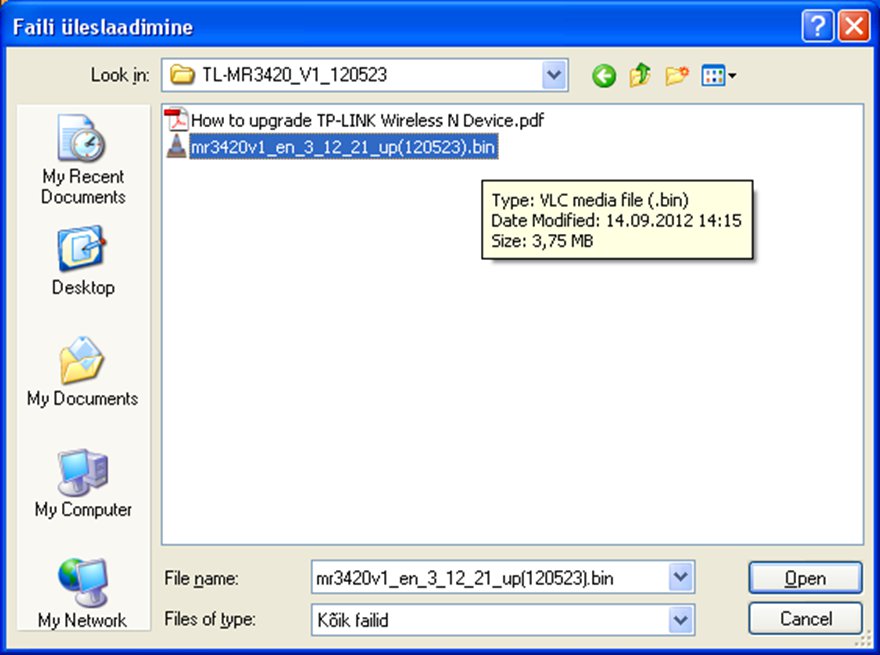Select the PDF file icon
Viewport: 880px width, 655px height.
[176, 120]
